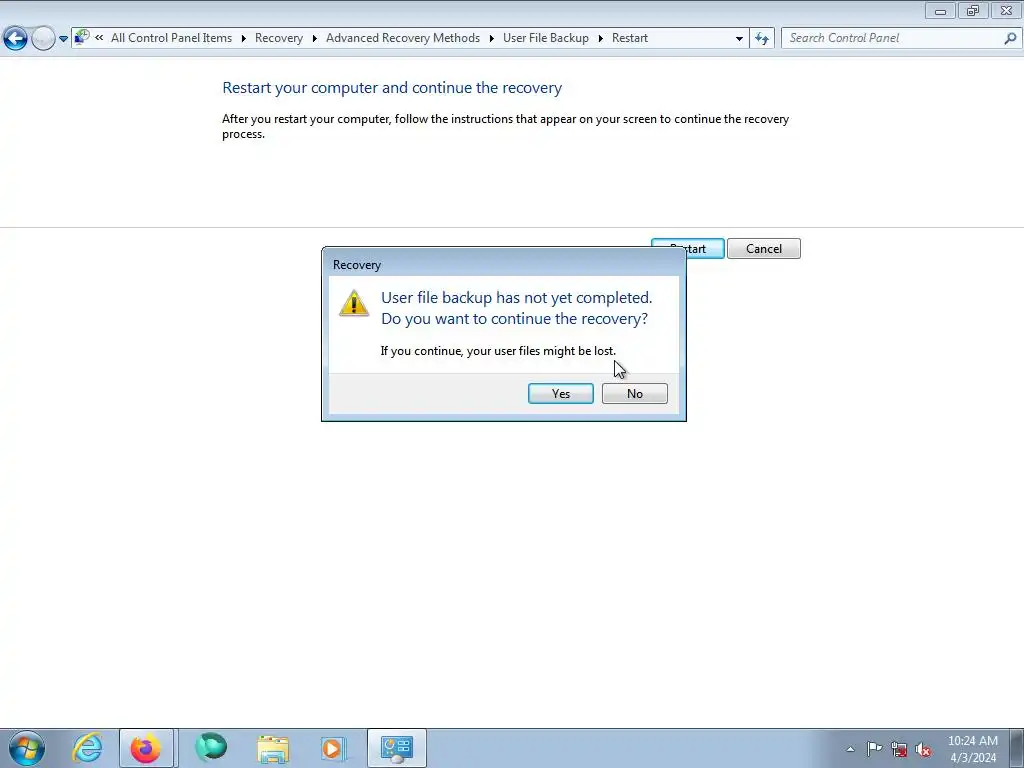Click the muted volume tray icon
Viewport: 1024px width, 768px height.
tap(923, 750)
